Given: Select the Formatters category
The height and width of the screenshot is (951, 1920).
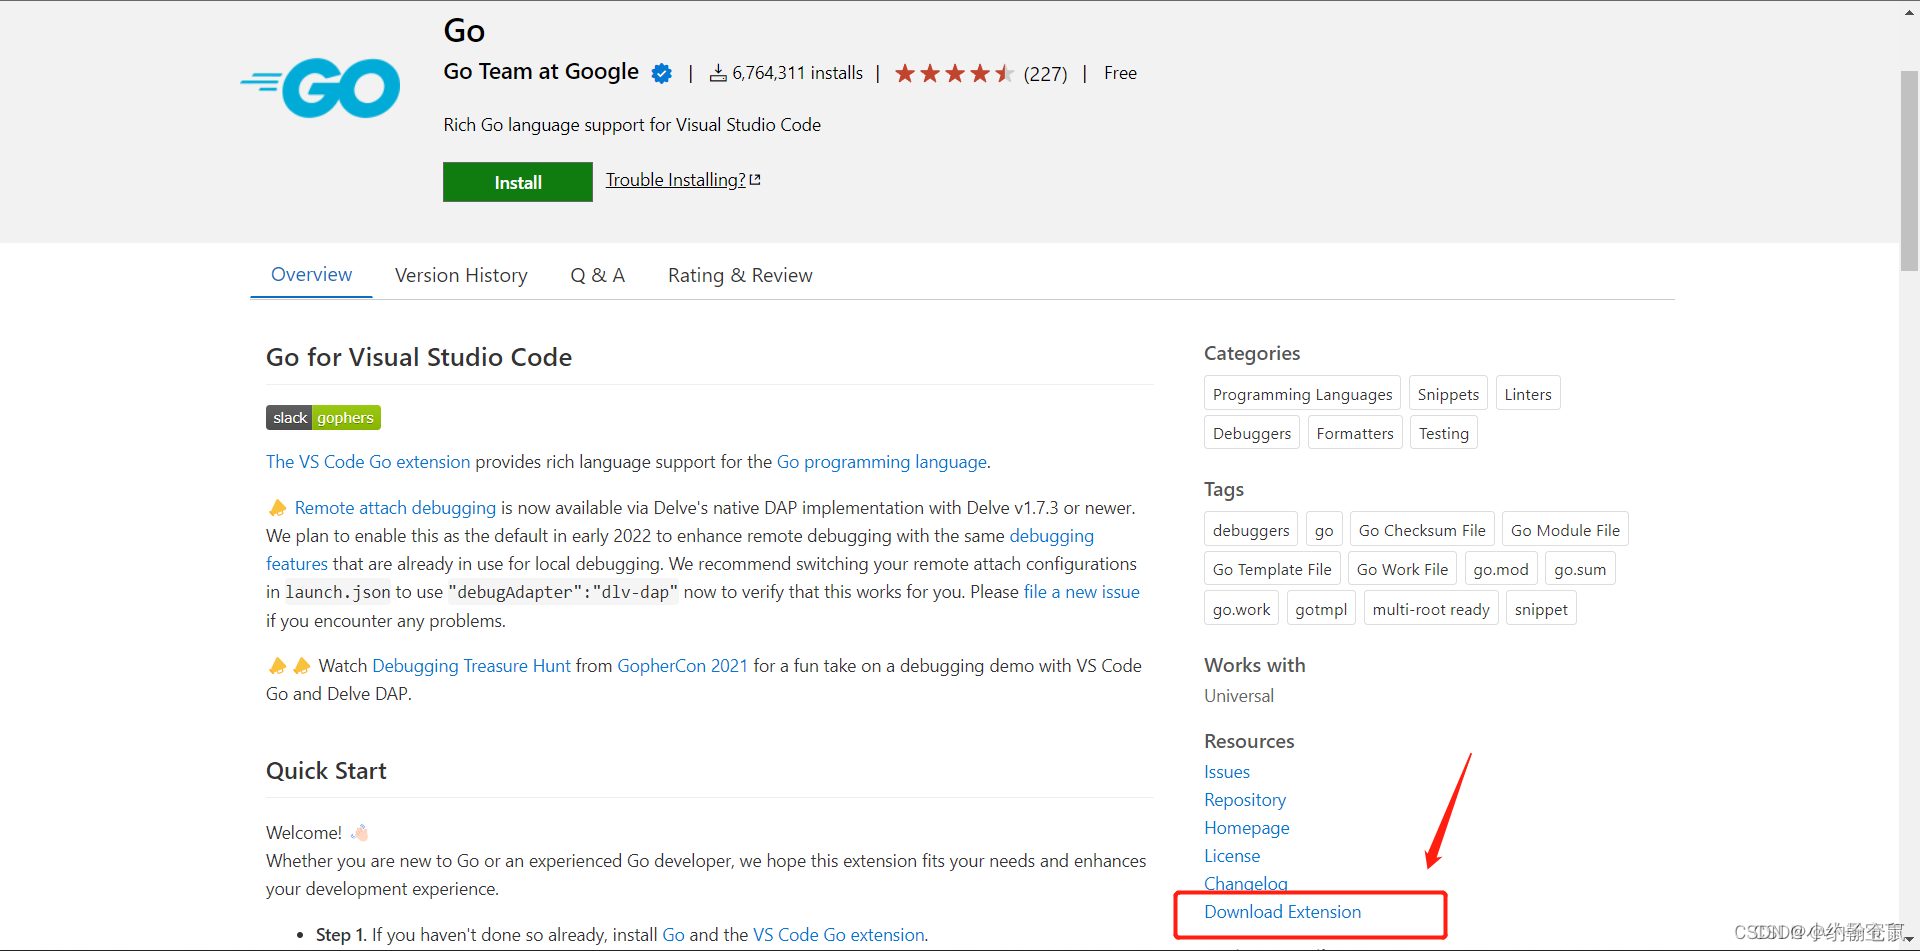Looking at the screenshot, I should tap(1355, 433).
